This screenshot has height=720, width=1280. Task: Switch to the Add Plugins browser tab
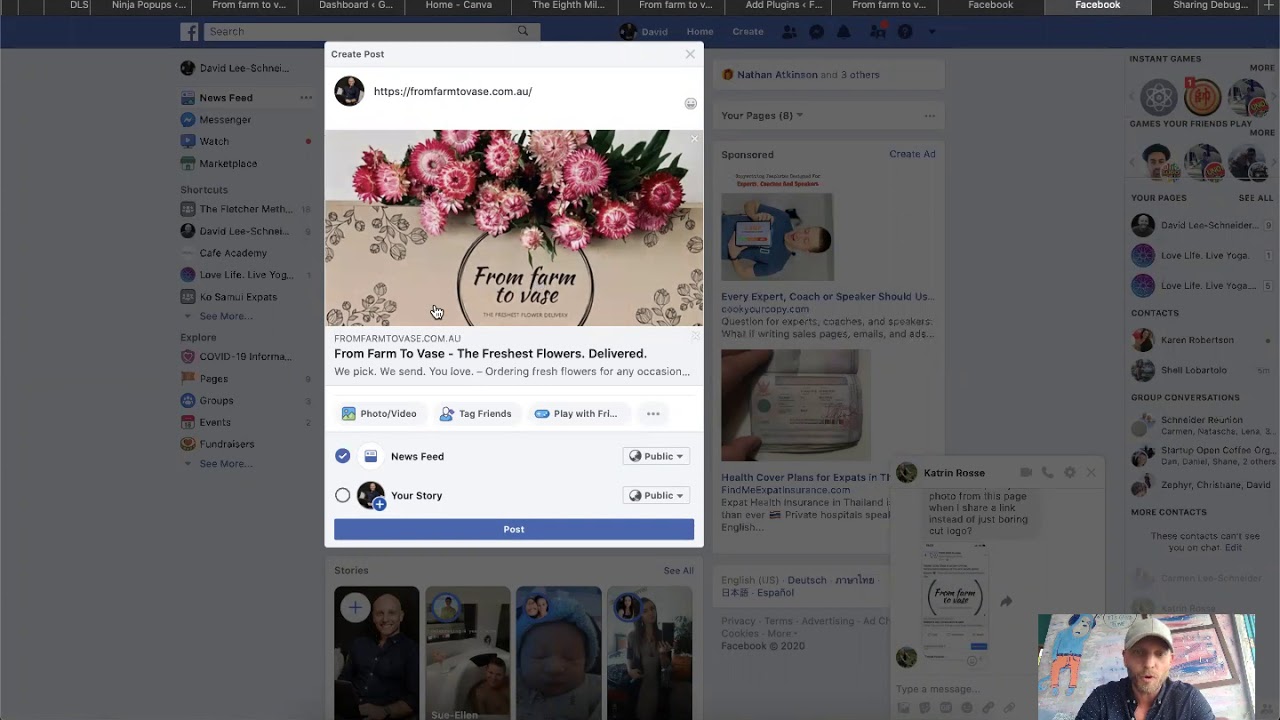pyautogui.click(x=784, y=5)
